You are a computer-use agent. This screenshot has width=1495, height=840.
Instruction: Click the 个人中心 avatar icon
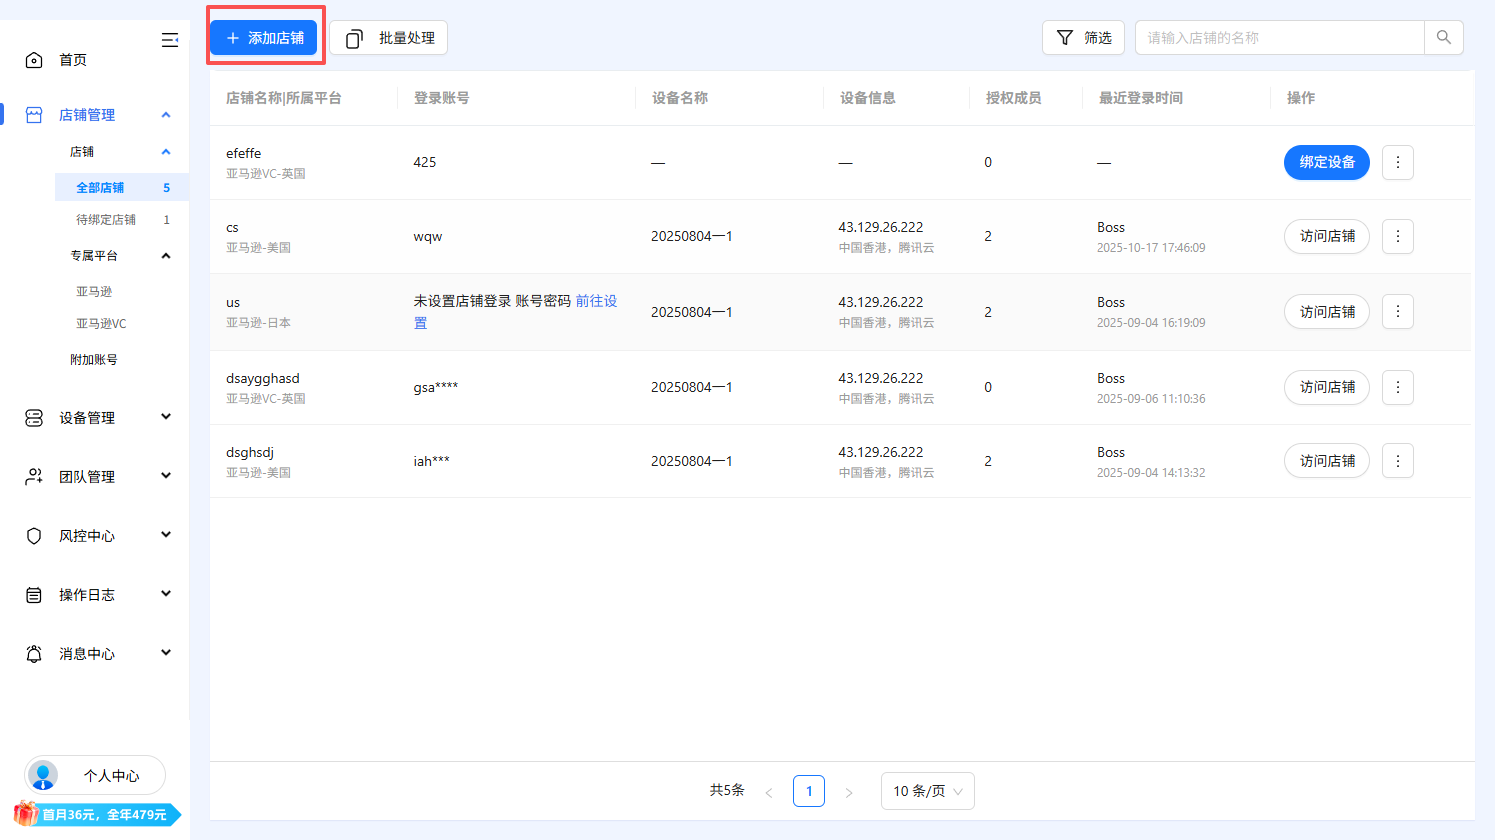(x=42, y=775)
